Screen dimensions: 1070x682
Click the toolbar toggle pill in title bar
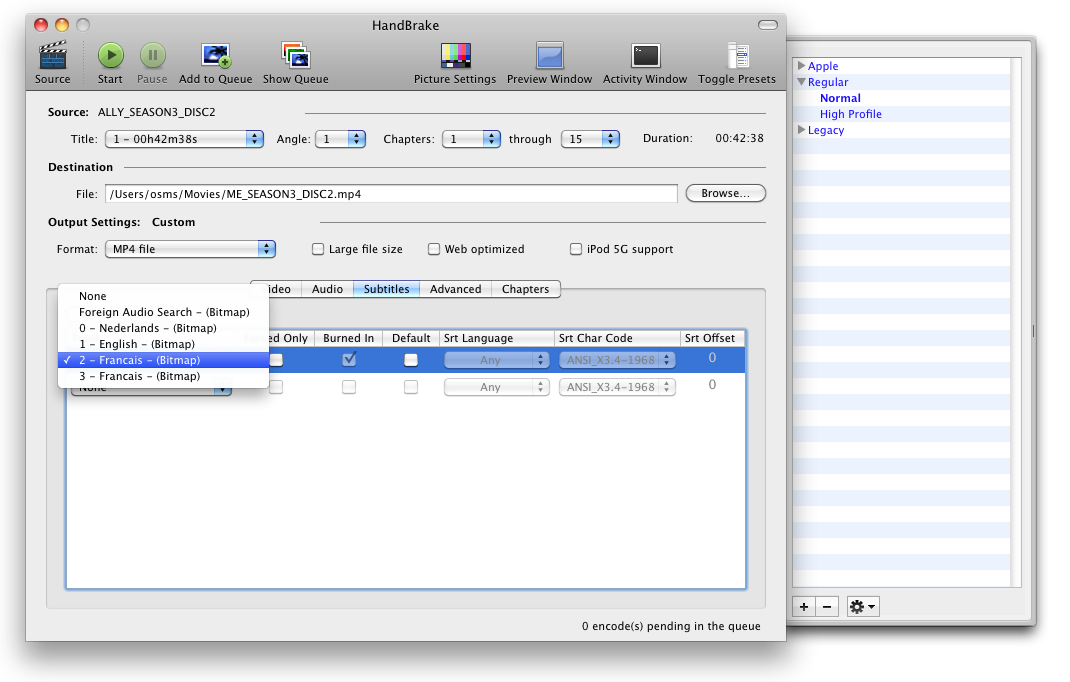tap(768, 25)
